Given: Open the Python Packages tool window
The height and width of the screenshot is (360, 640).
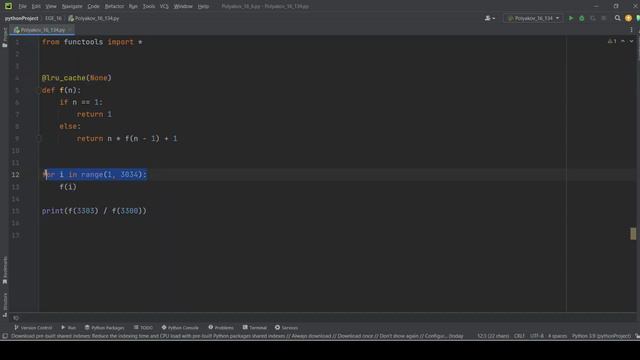Looking at the screenshot, I should pos(104,328).
